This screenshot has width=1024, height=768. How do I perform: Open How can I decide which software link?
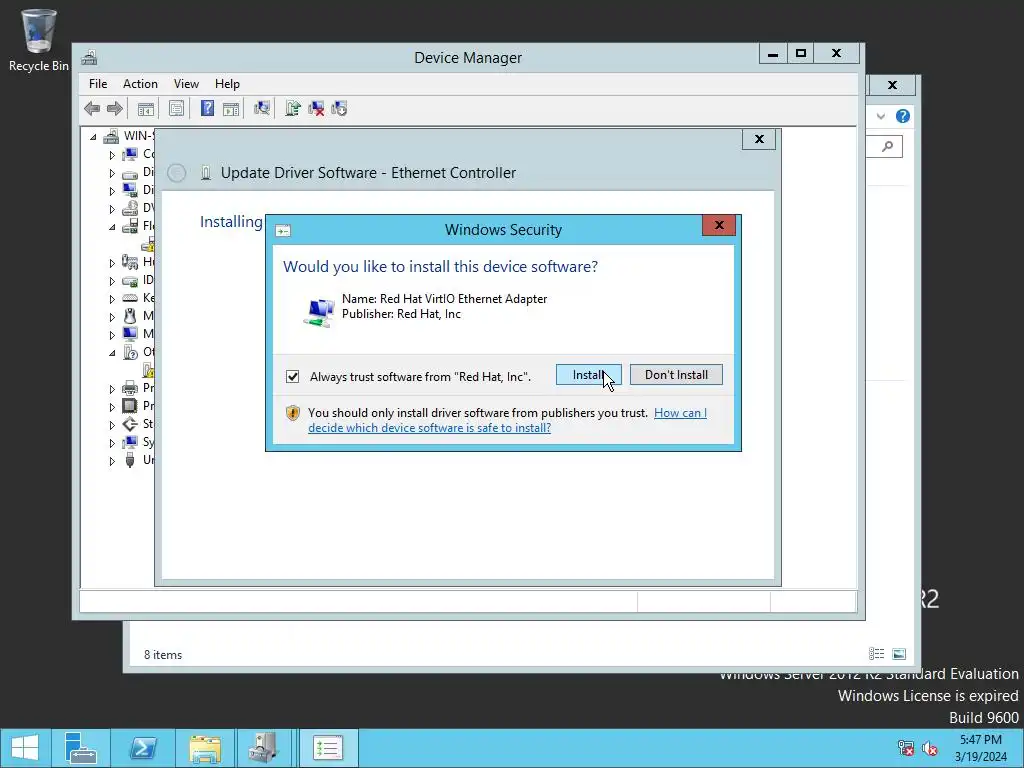tap(507, 421)
